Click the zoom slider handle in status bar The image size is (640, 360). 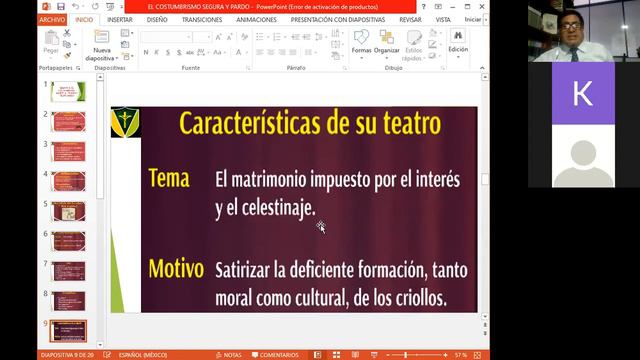point(406,355)
